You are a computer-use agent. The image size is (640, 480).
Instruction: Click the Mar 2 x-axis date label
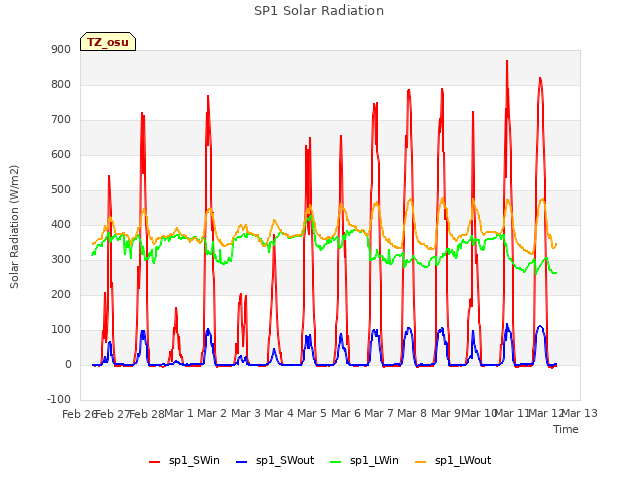coord(212,413)
